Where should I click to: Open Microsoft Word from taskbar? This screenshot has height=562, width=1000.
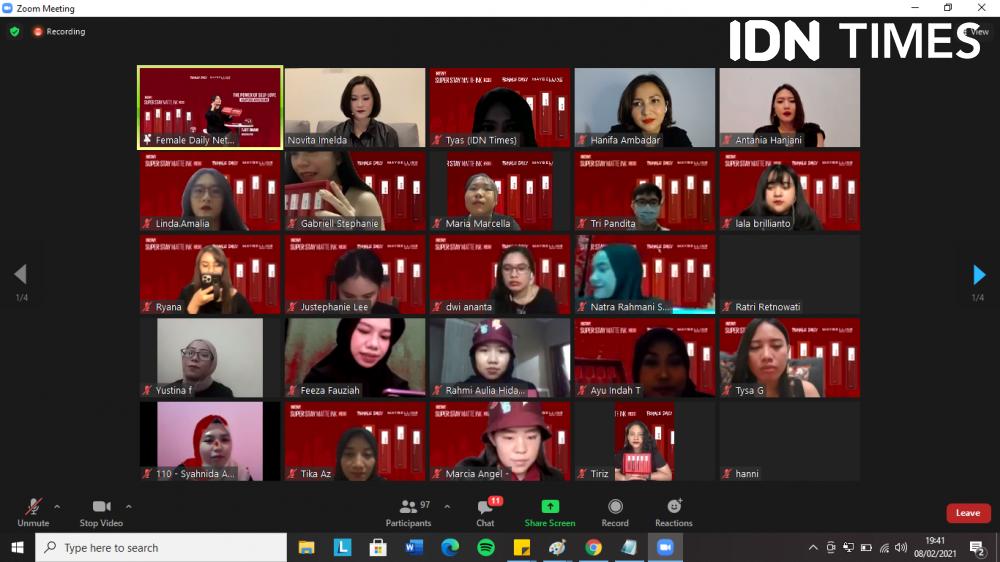click(414, 547)
